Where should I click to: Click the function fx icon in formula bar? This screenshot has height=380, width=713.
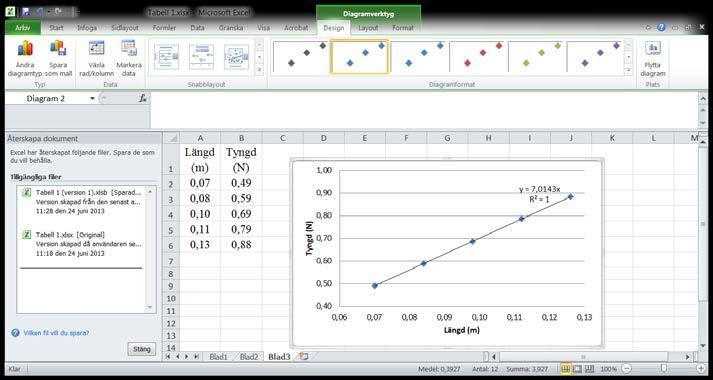[143, 98]
